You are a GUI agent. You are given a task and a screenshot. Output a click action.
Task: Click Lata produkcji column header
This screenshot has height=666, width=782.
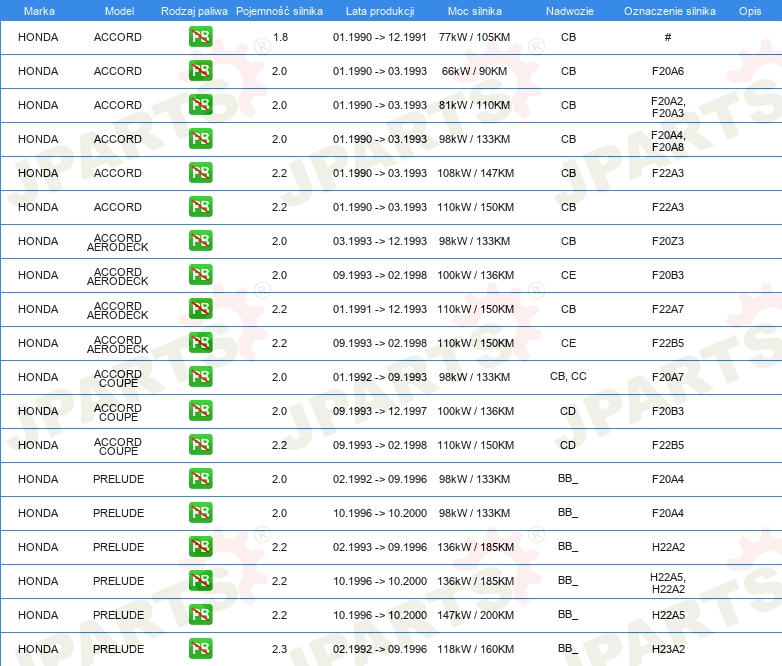coord(380,11)
